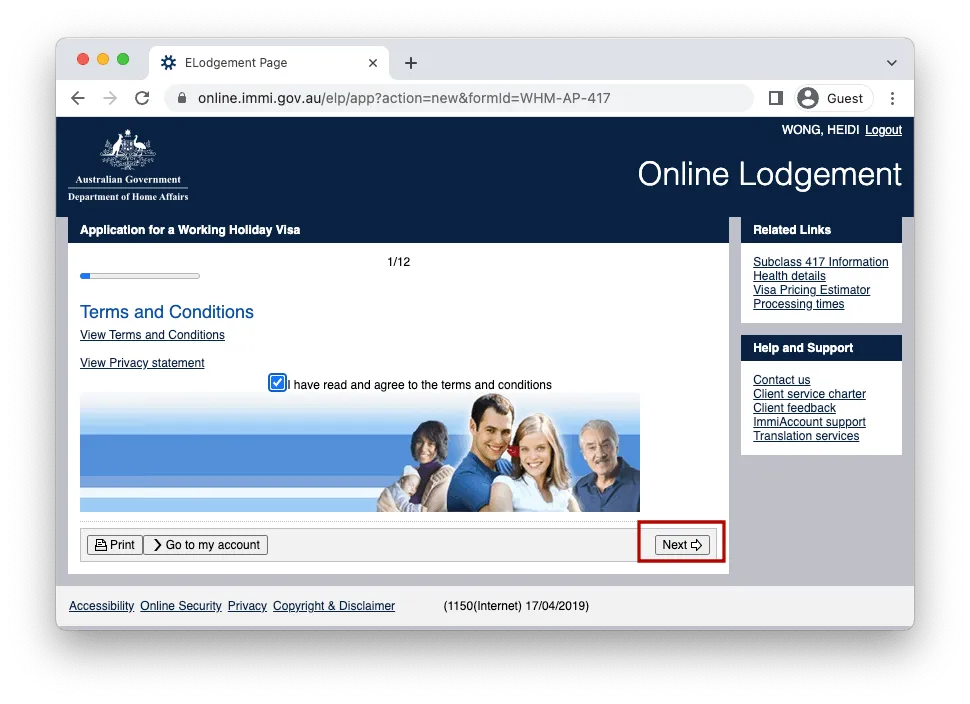The width and height of the screenshot is (970, 704).
Task: Open ImmiAccount support link
Action: coord(809,422)
